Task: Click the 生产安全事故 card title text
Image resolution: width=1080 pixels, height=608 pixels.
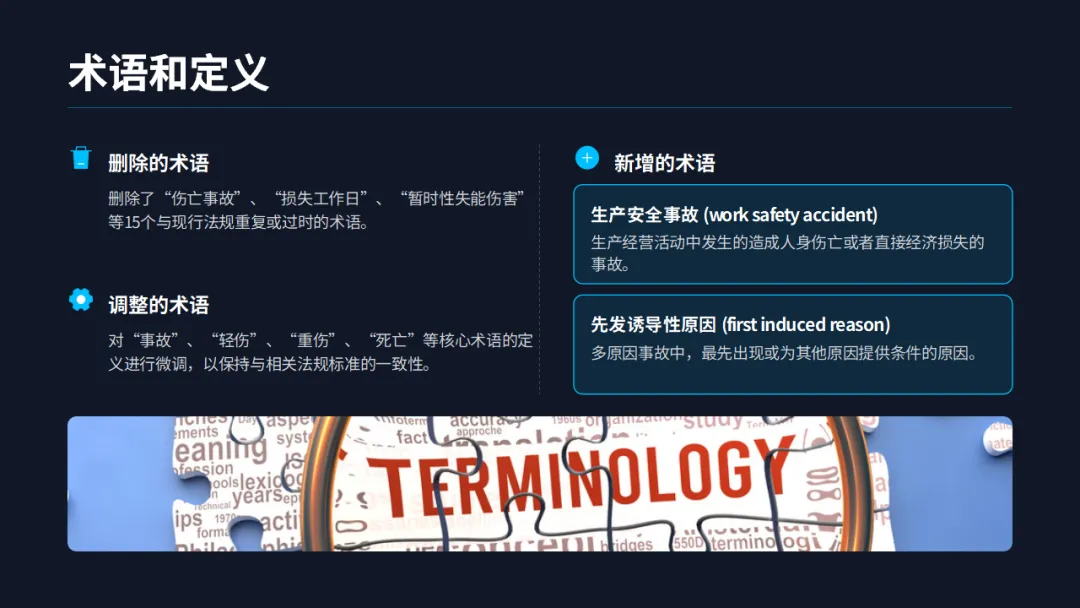Action: click(734, 215)
